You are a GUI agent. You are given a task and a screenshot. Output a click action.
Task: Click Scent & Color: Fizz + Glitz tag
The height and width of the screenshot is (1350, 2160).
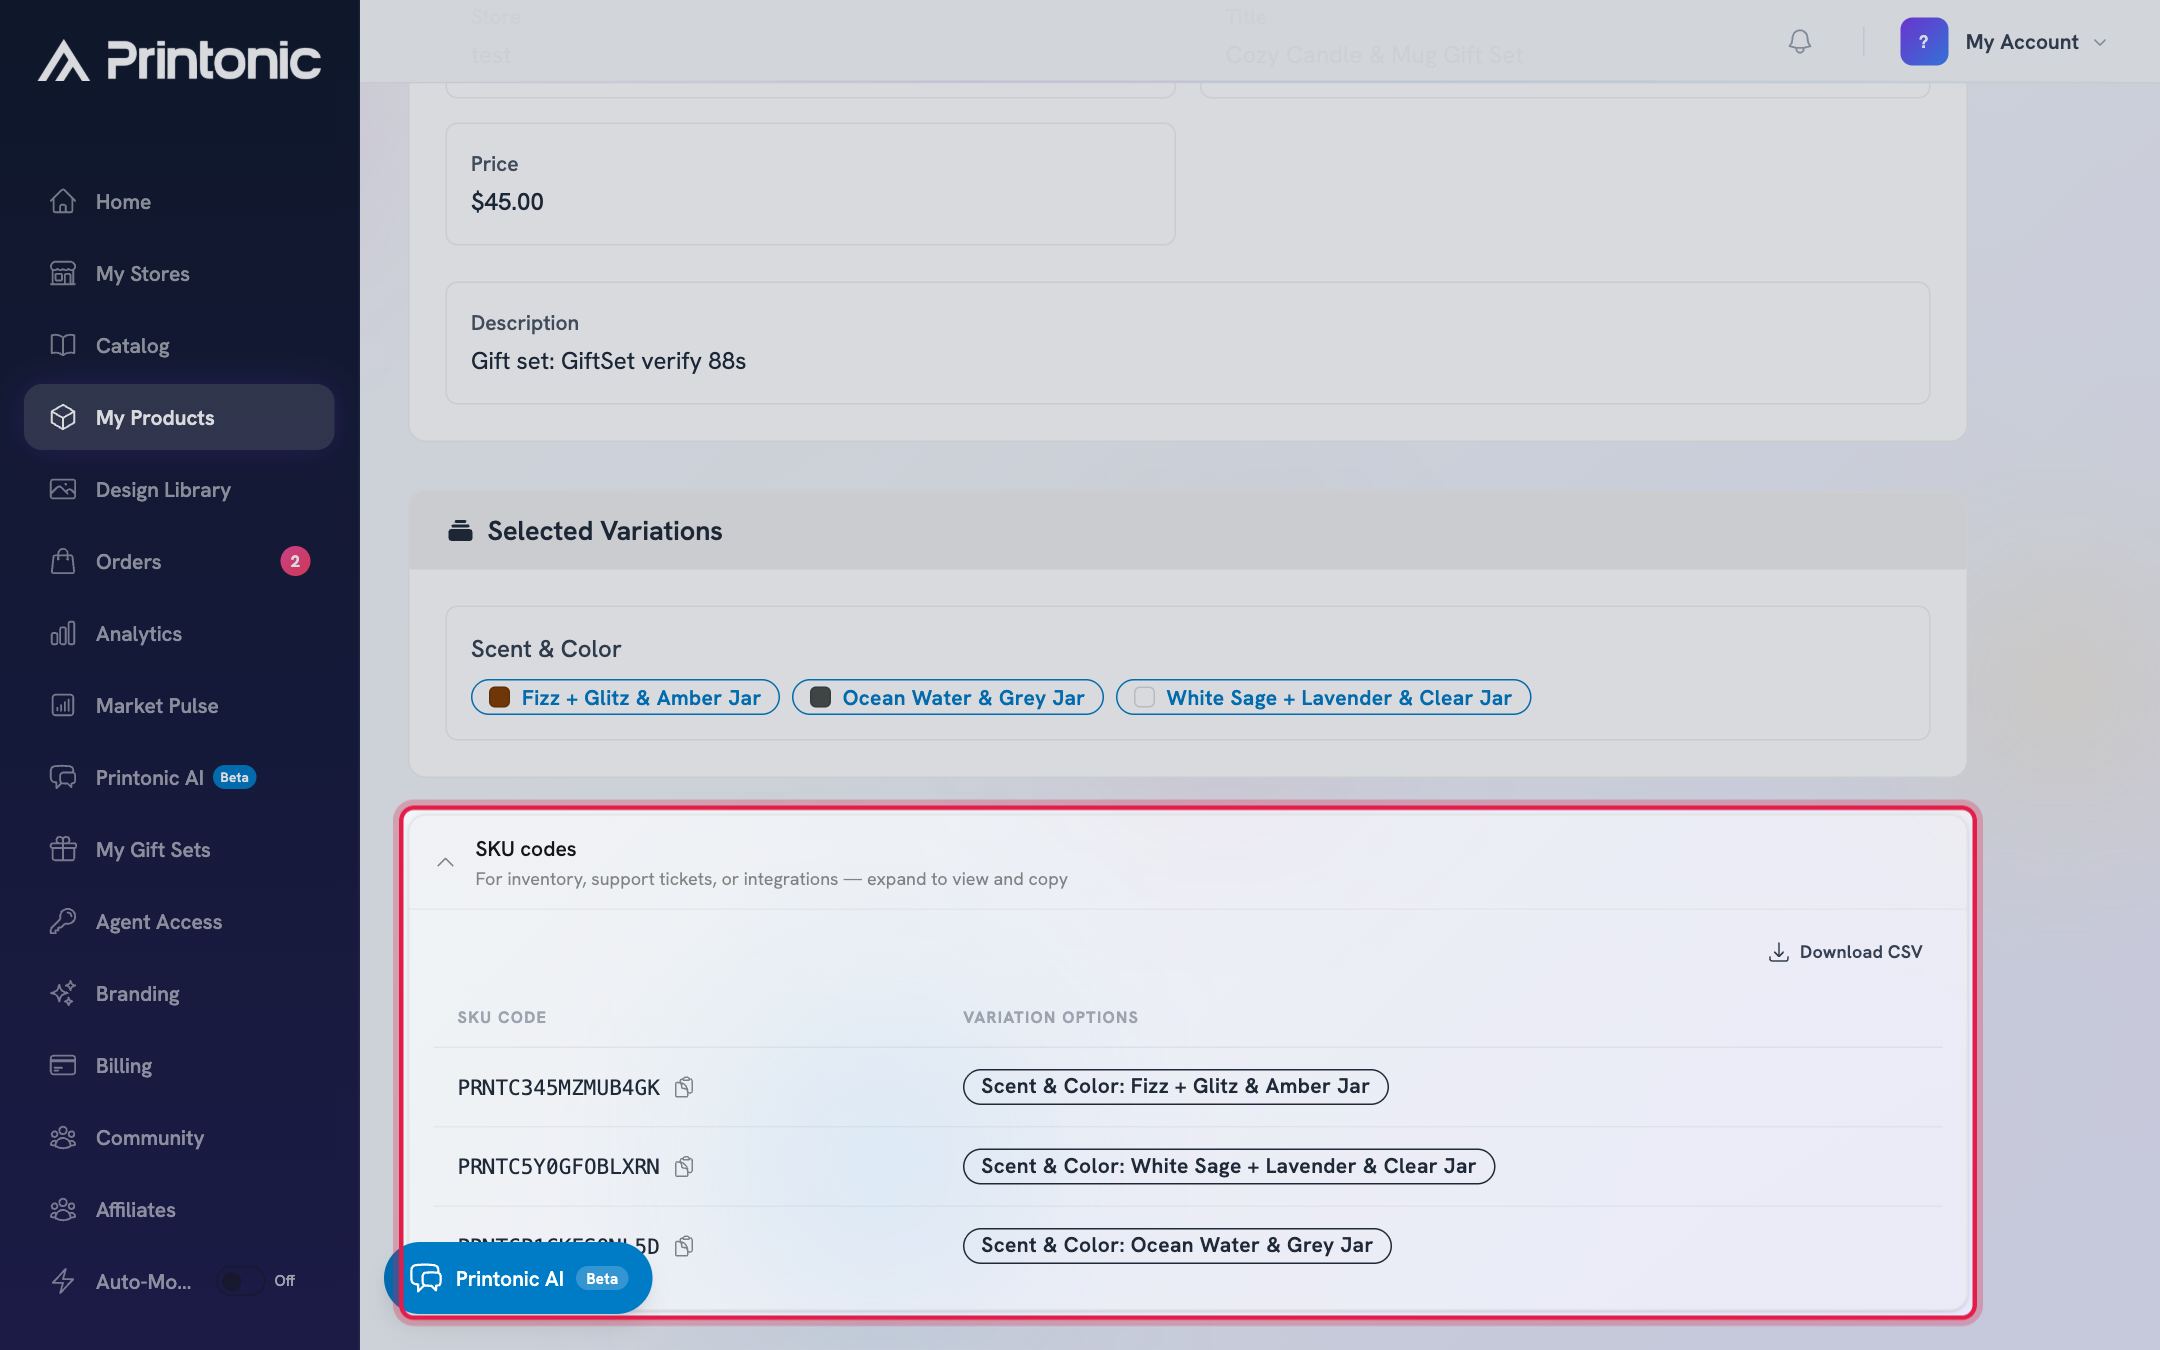tap(1175, 1086)
